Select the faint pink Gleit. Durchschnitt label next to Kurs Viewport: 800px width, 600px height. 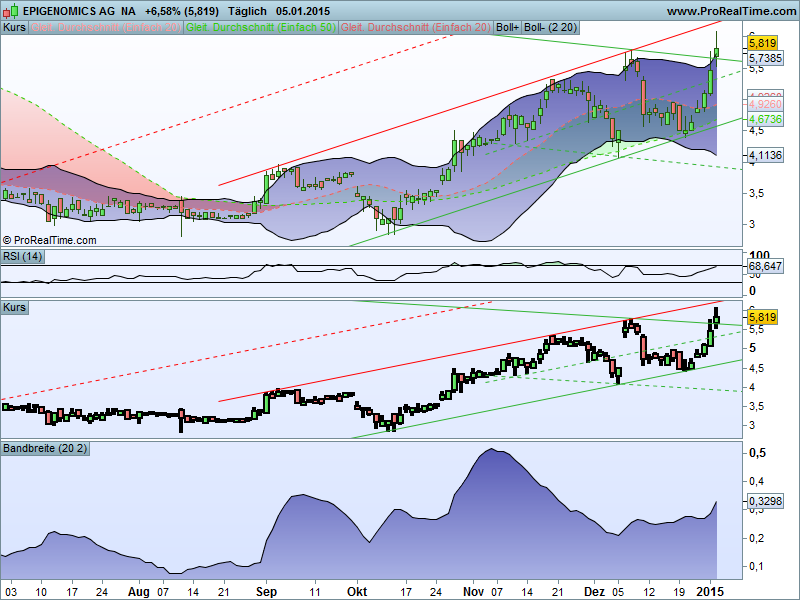[x=106, y=27]
